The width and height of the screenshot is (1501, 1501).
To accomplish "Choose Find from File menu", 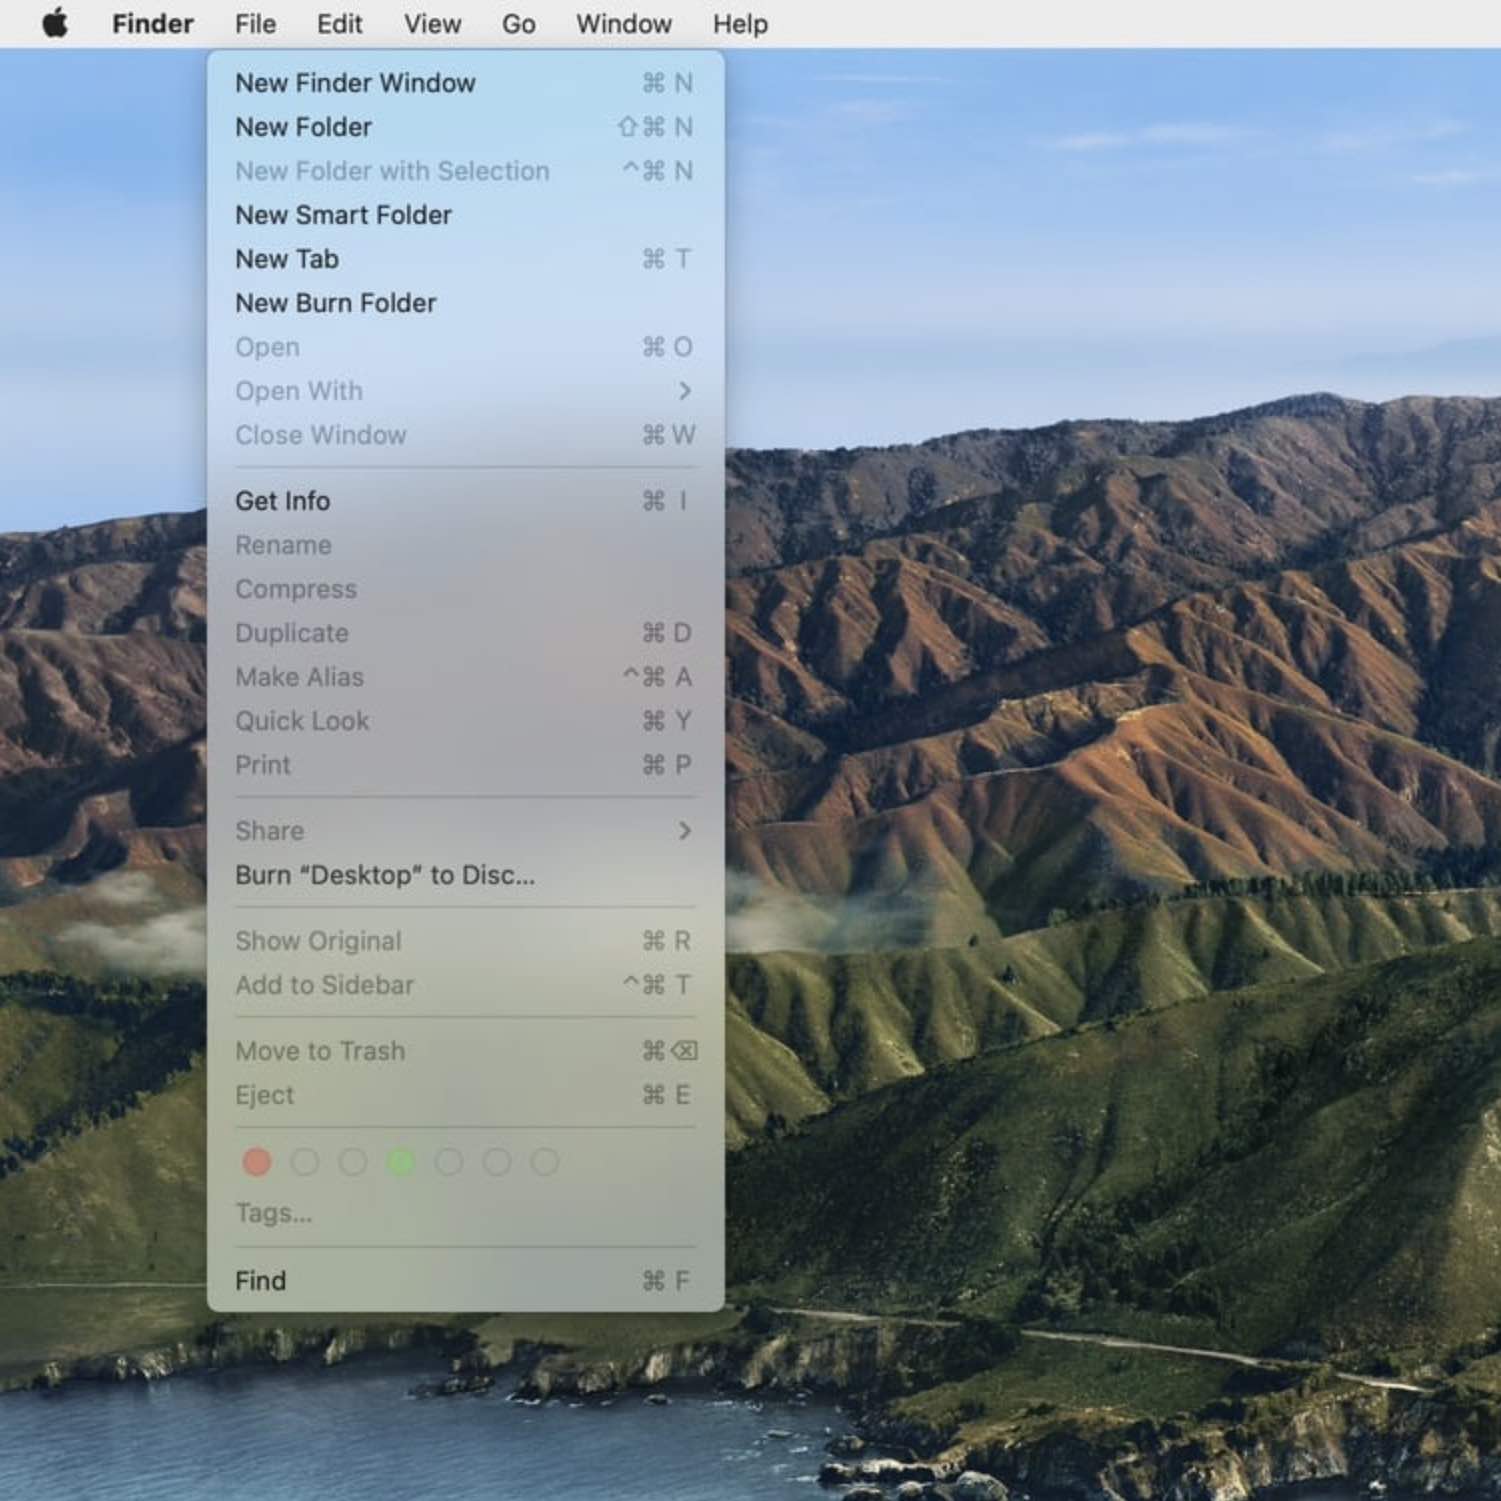I will [x=465, y=1281].
